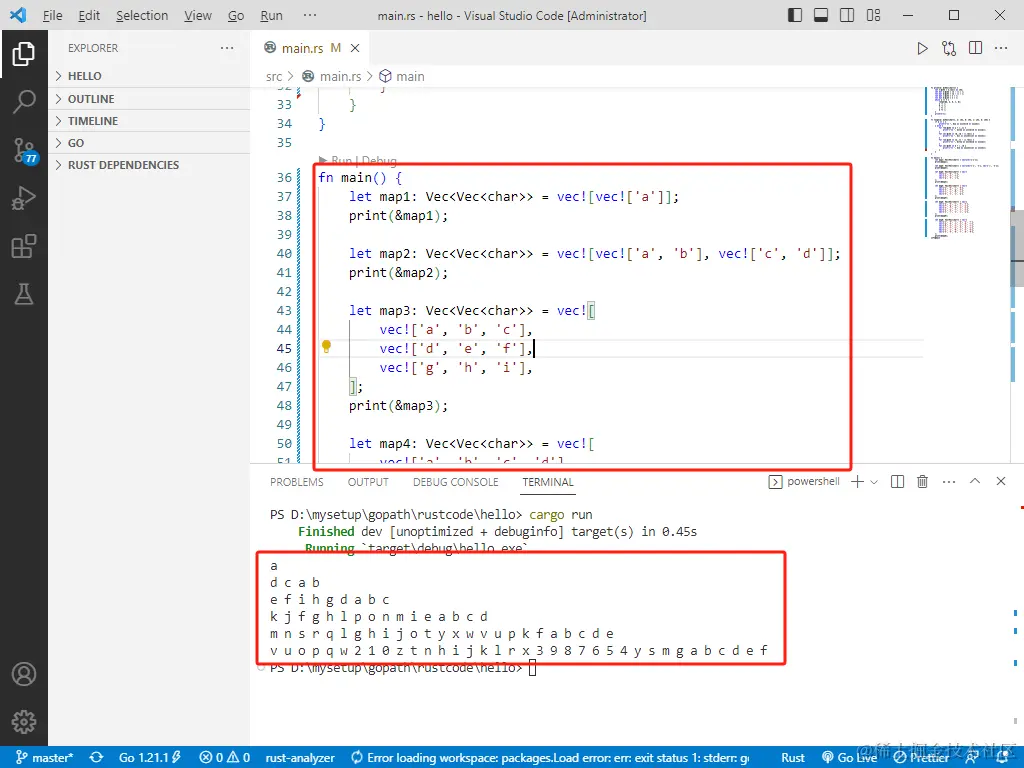Open the Extensions view icon
Image resolution: width=1024 pixels, height=768 pixels.
click(x=24, y=246)
